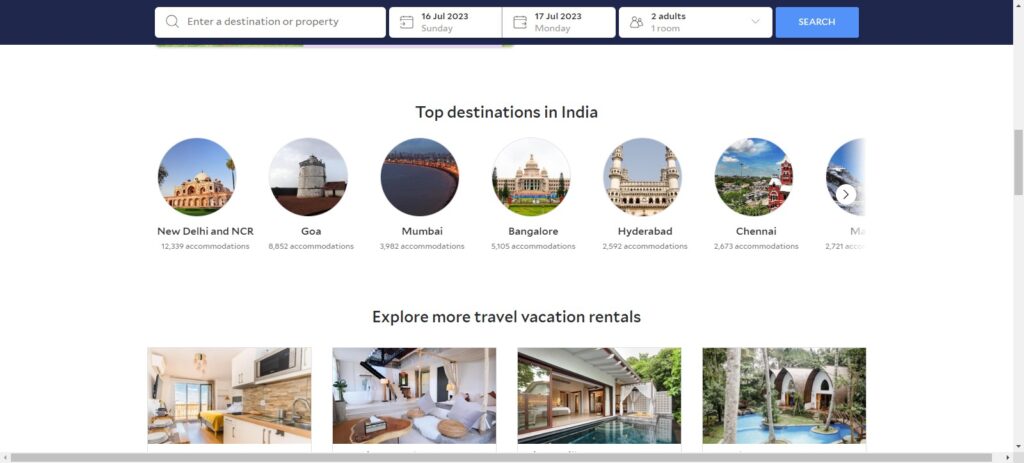Viewport: 1024px width, 463px height.
Task: Click the guests people icon
Action: pos(636,22)
